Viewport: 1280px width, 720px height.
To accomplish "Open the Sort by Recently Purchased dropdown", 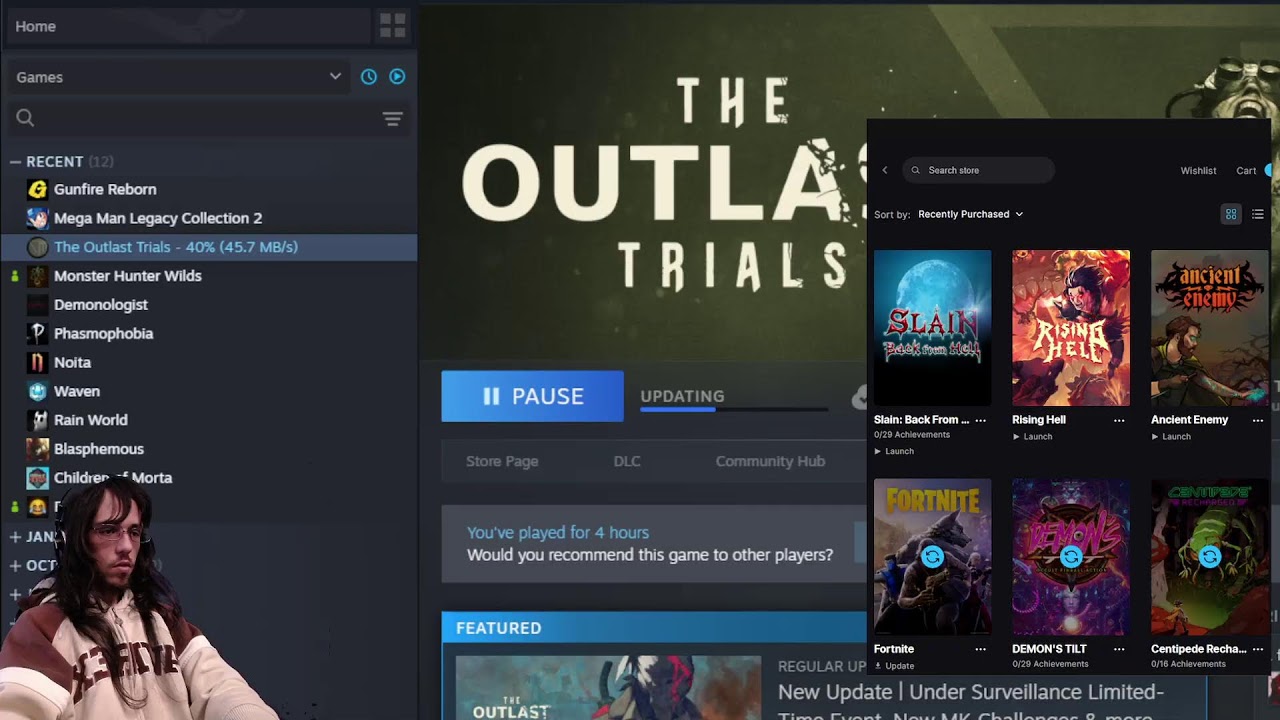I will point(970,214).
